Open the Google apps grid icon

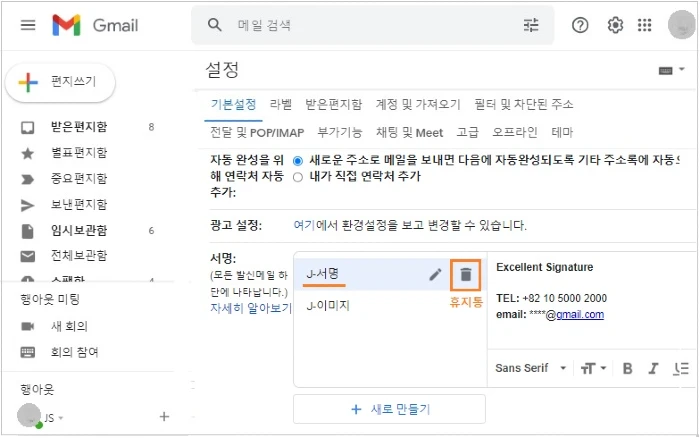[x=645, y=25]
